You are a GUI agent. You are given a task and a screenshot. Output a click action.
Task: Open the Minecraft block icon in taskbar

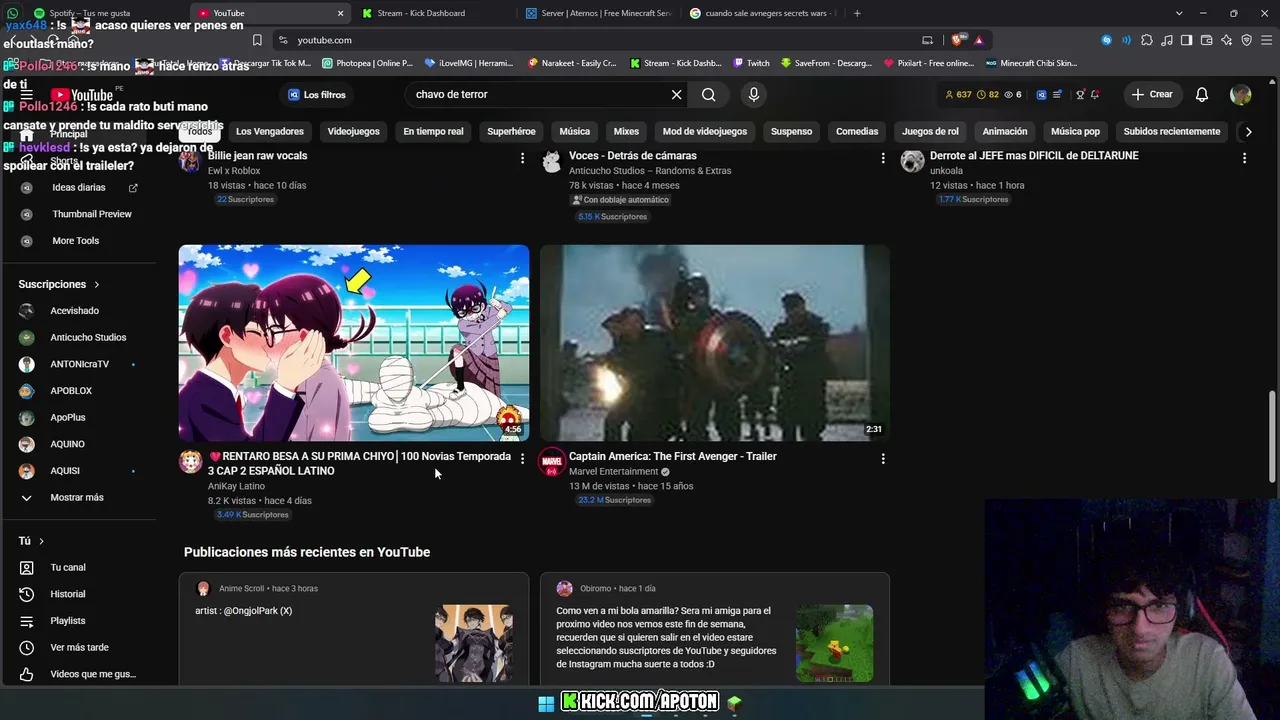735,703
